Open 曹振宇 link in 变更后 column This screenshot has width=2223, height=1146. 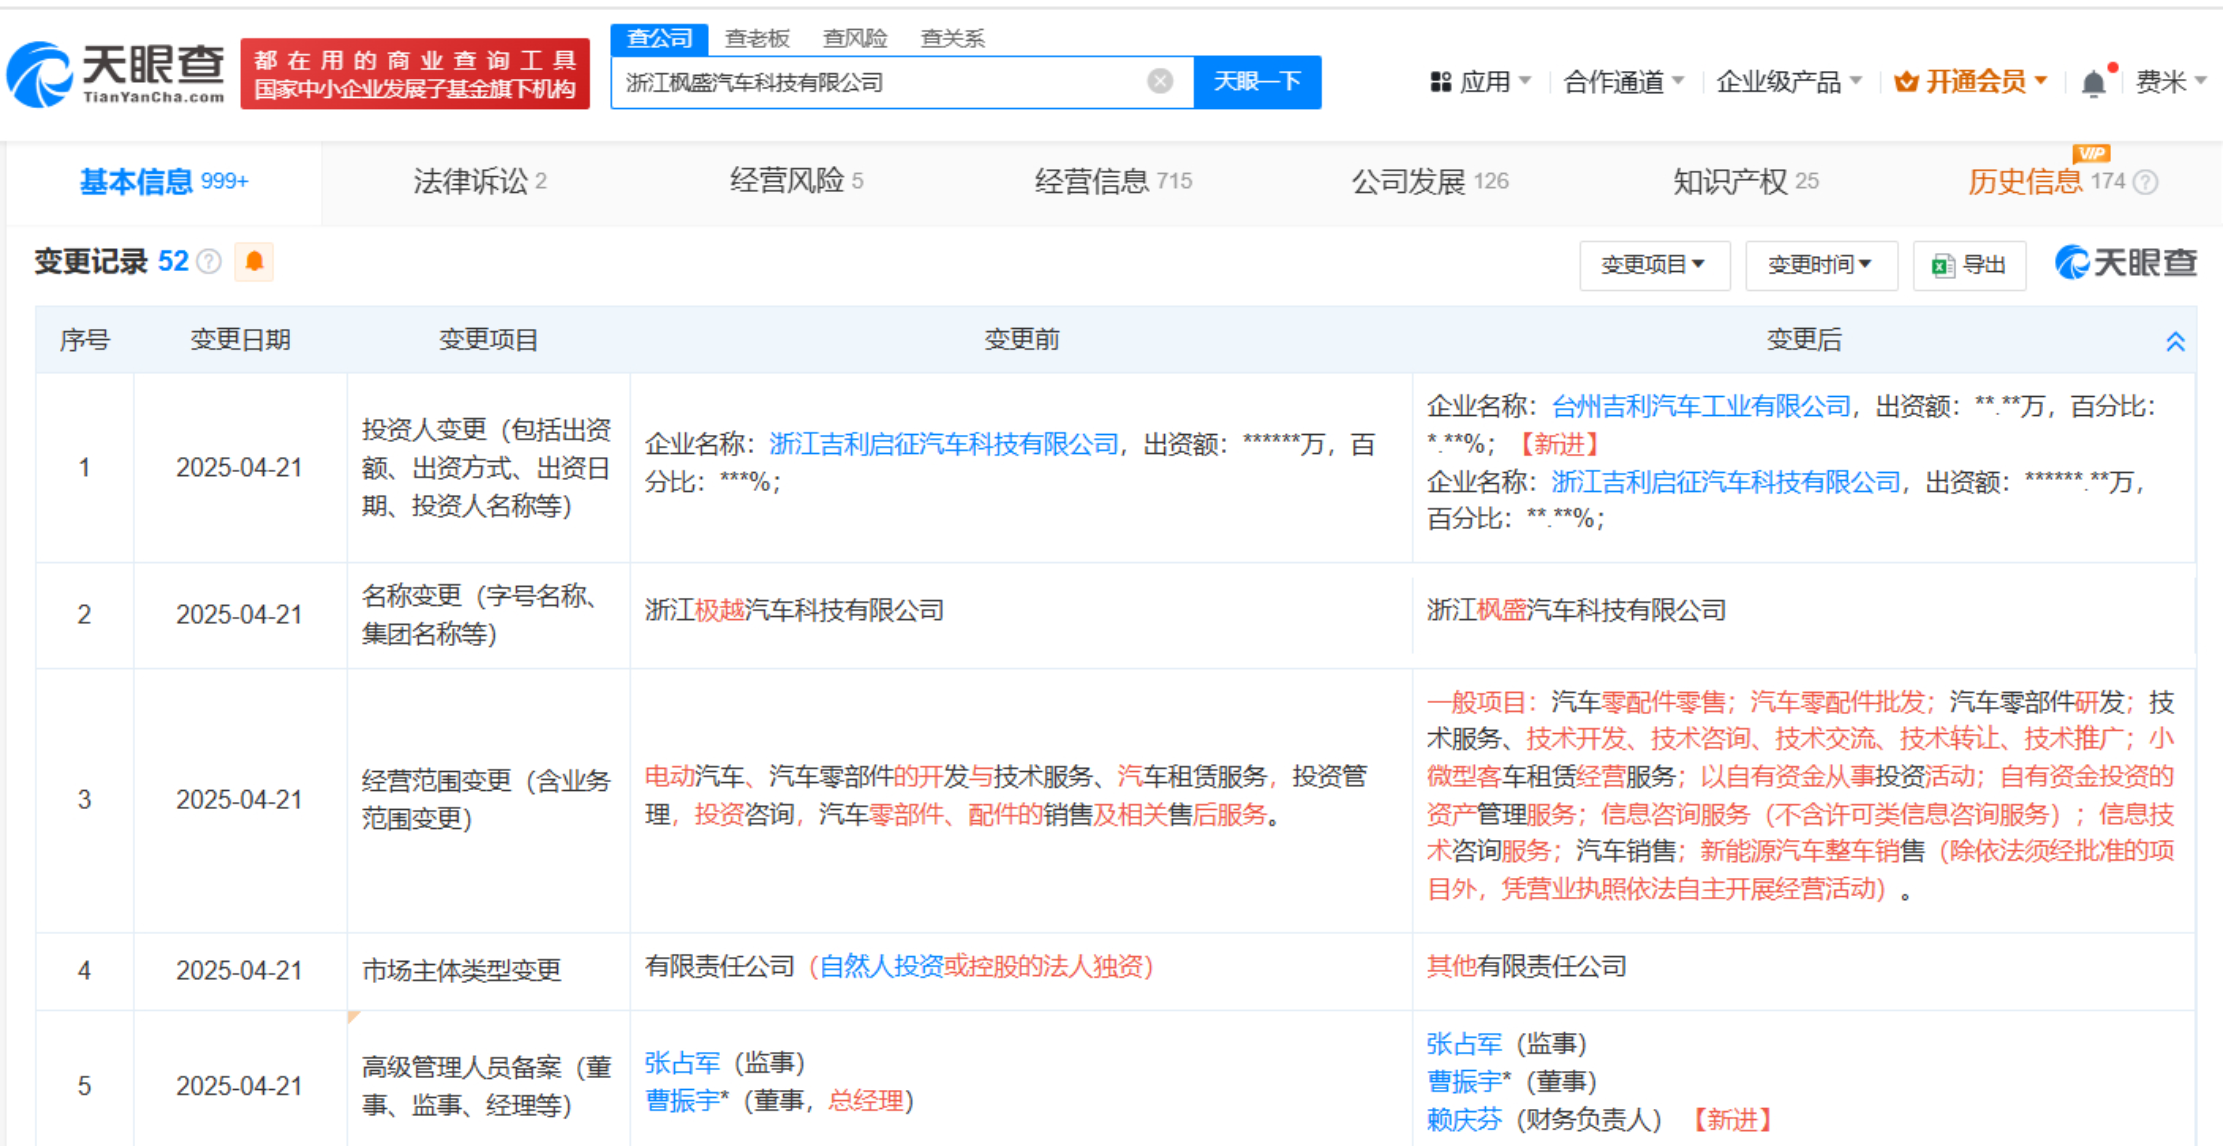[x=1464, y=1082]
